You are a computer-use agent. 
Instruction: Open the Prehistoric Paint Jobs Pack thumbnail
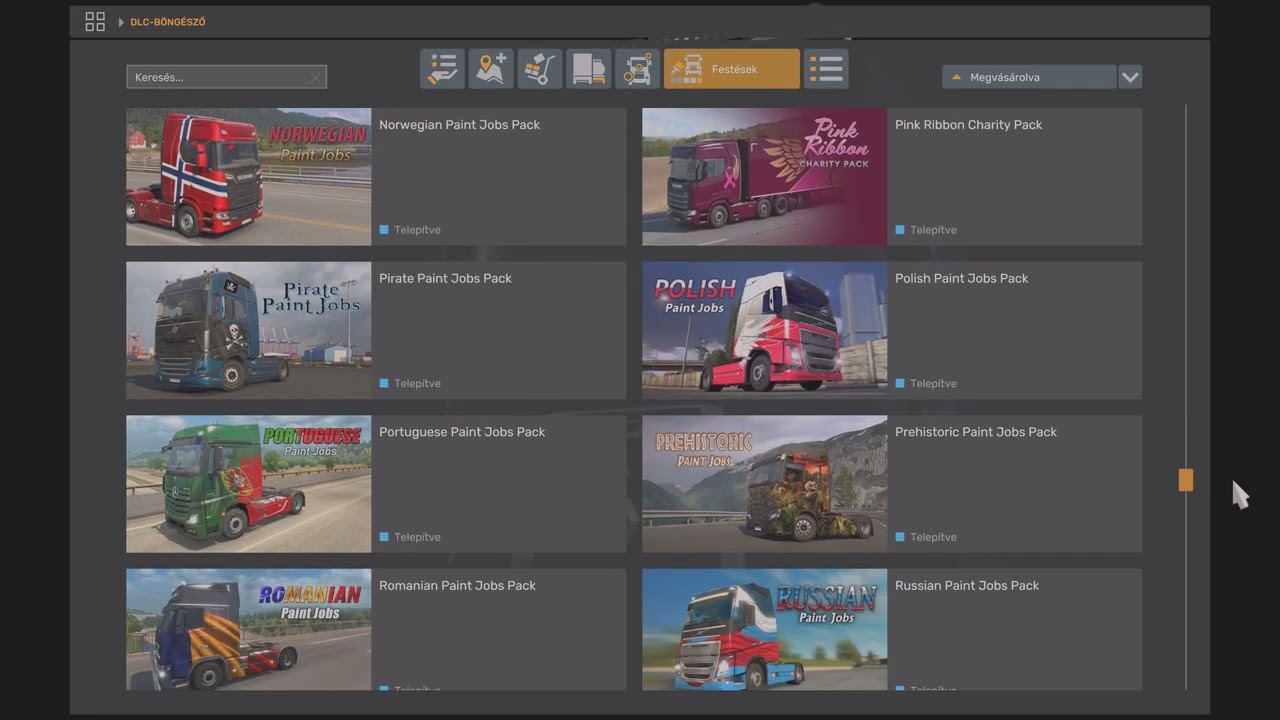[x=765, y=484]
